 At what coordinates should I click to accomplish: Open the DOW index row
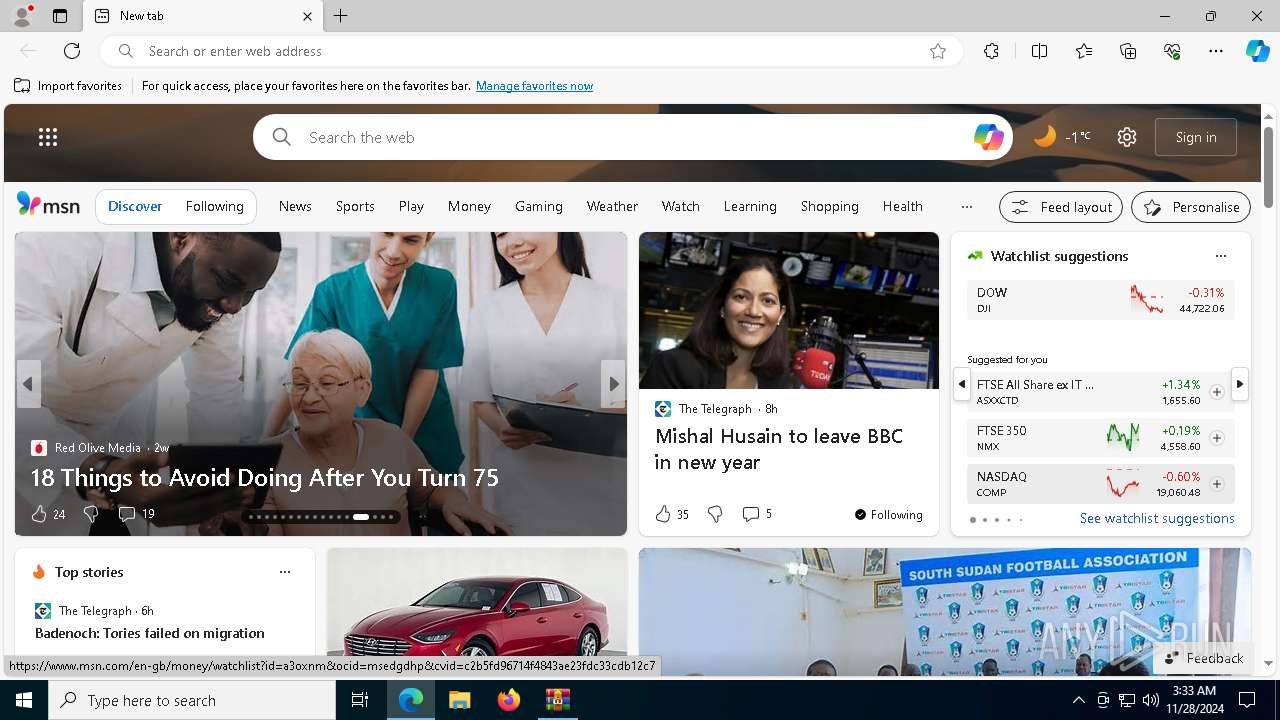pyautogui.click(x=1100, y=300)
